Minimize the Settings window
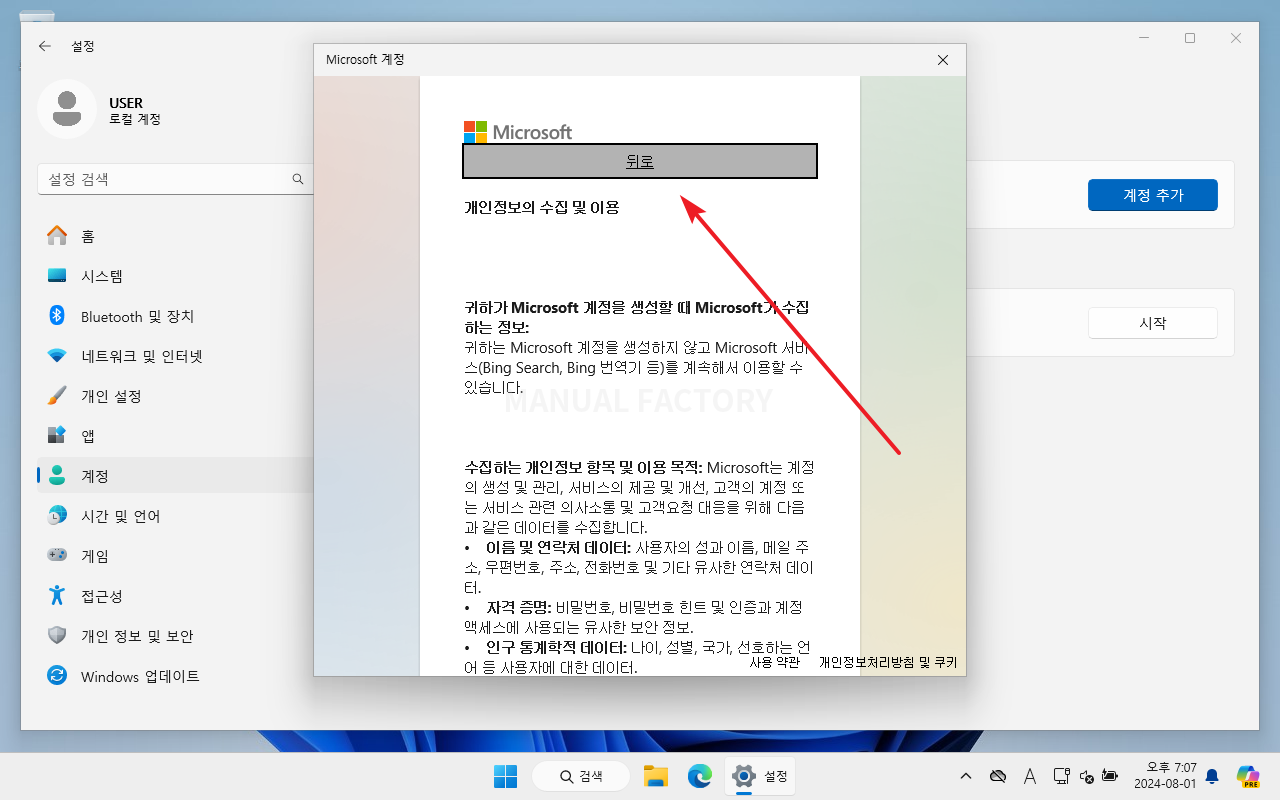The image size is (1280, 800). [x=1143, y=38]
